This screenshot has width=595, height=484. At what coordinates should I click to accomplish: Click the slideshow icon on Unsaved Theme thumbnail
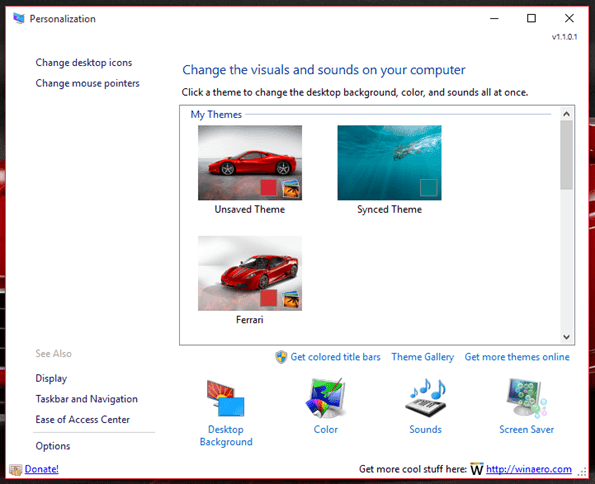pyautogui.click(x=291, y=188)
